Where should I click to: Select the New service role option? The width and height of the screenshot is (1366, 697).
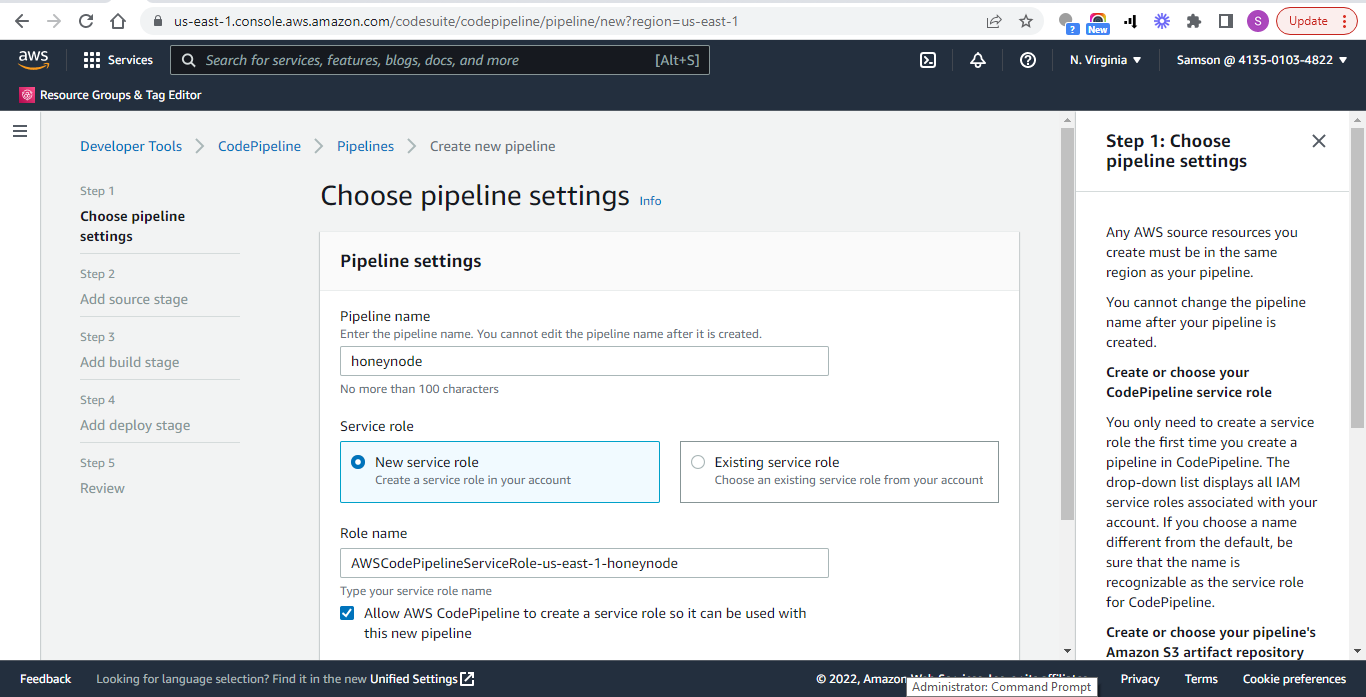tap(357, 461)
